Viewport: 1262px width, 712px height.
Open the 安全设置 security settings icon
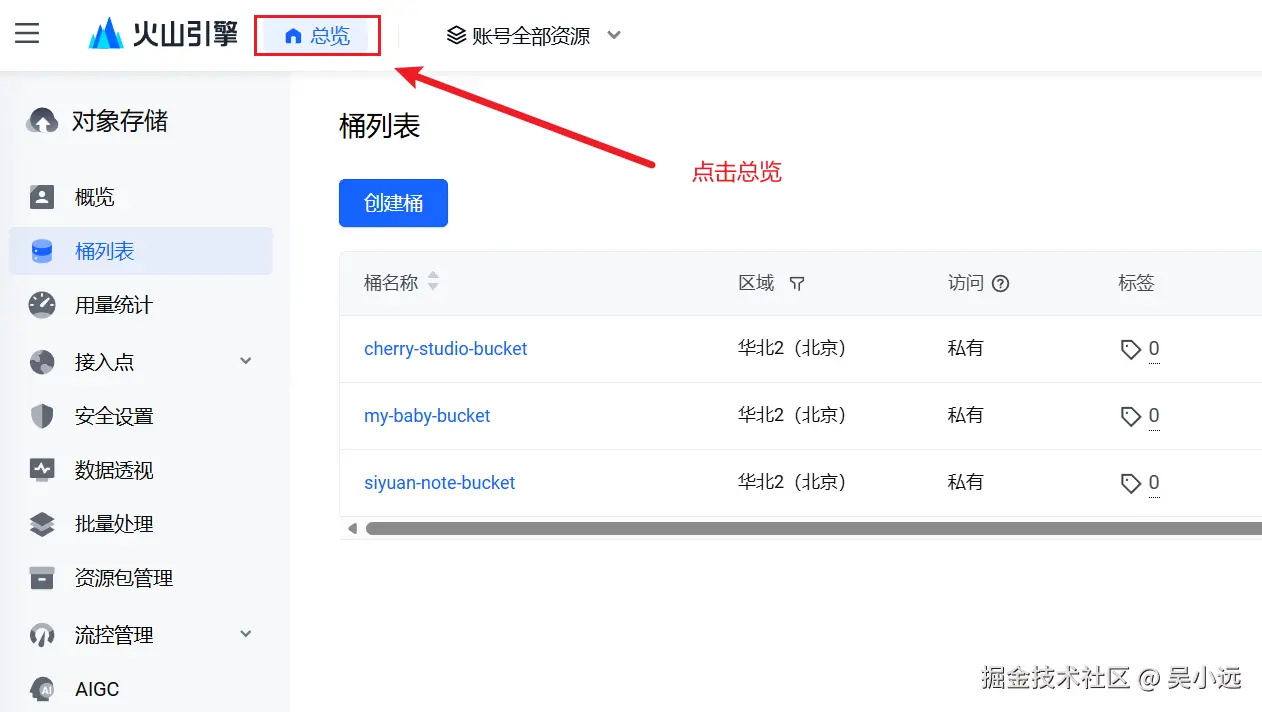tap(40, 415)
